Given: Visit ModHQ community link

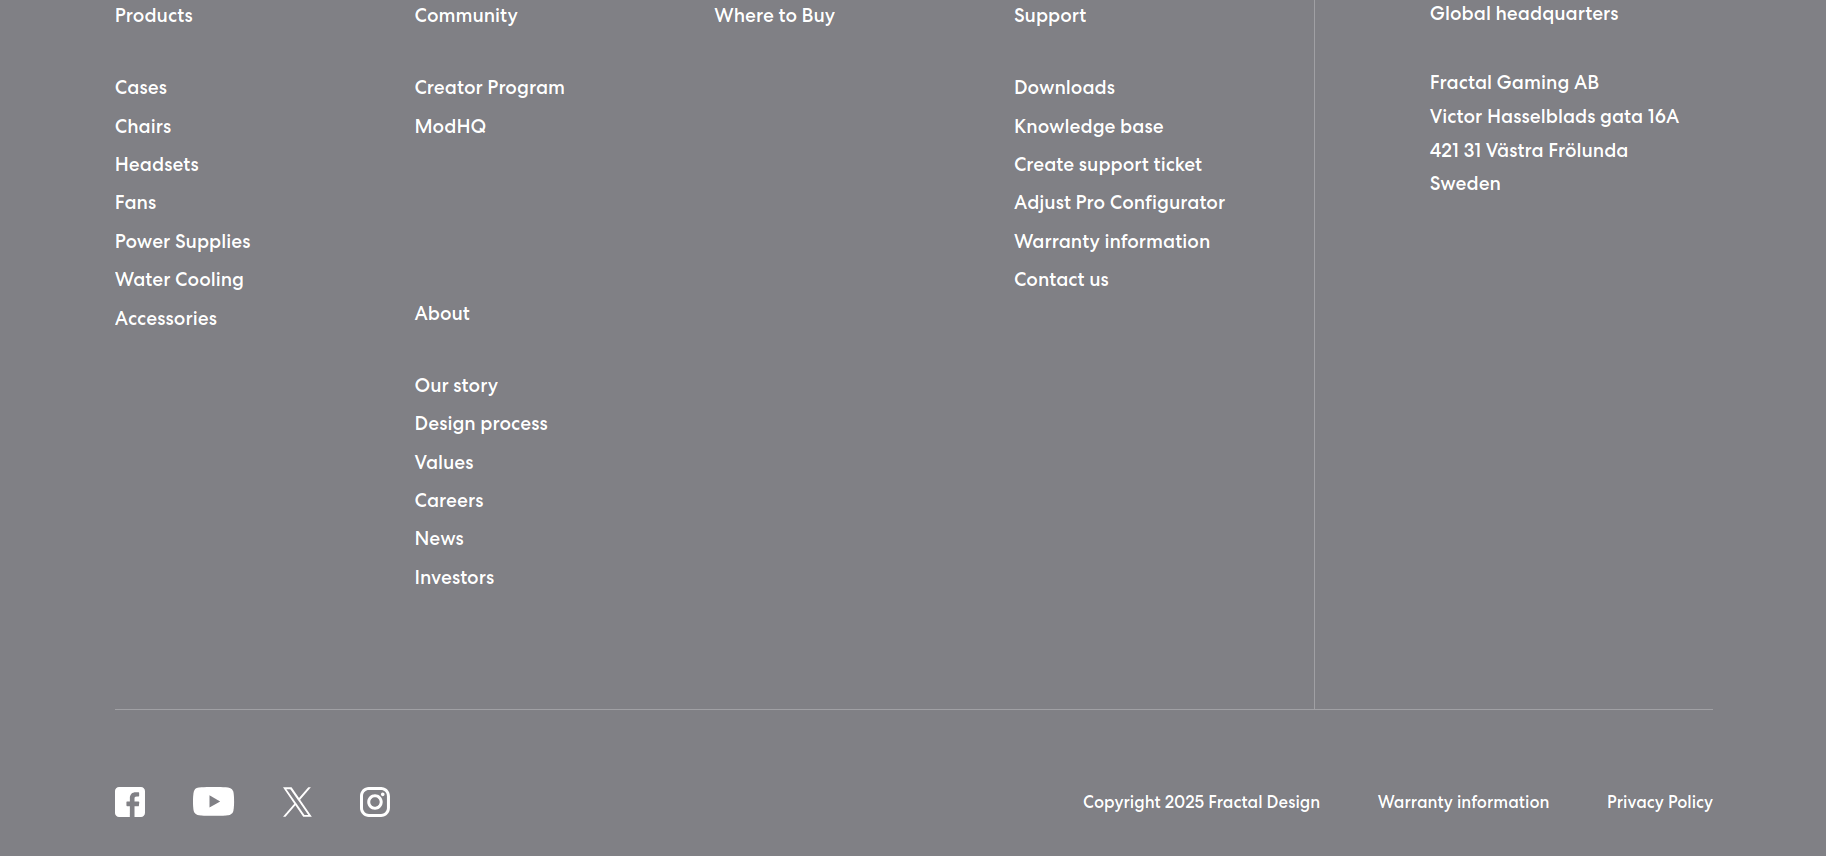Looking at the screenshot, I should click(450, 127).
